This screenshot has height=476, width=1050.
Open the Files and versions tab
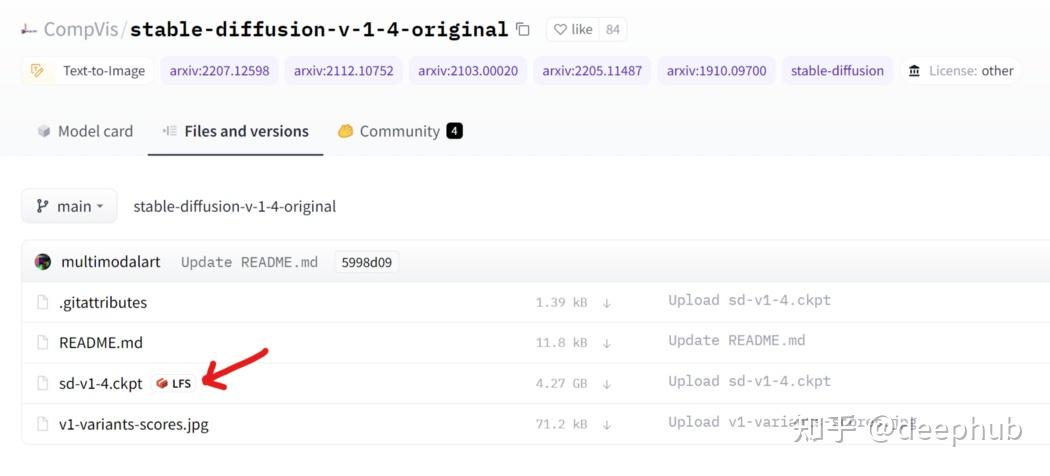click(236, 131)
